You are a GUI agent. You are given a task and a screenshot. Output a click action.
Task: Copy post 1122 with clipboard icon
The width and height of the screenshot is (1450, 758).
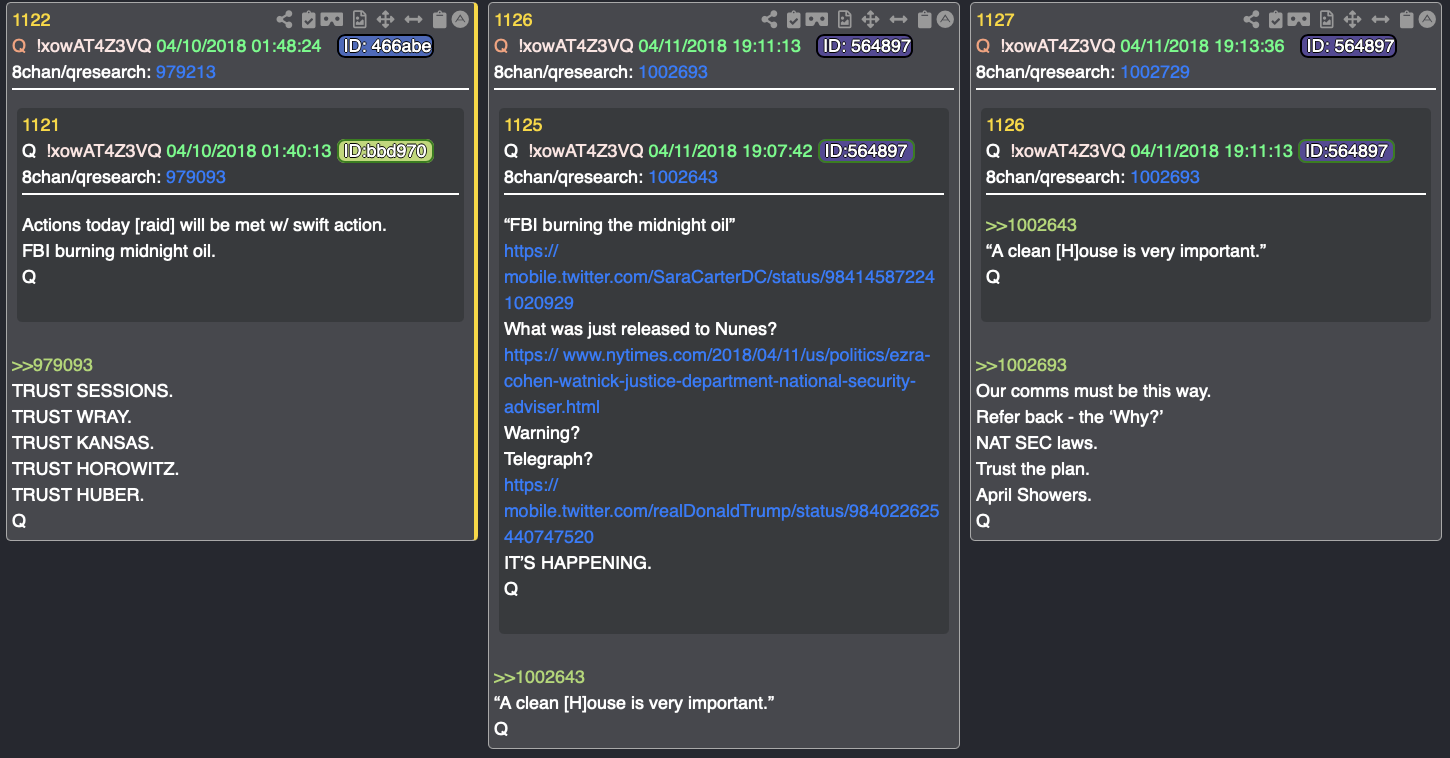440,19
